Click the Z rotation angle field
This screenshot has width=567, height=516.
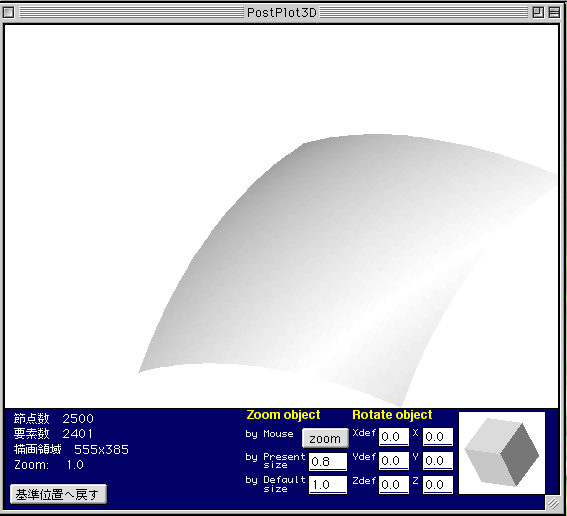tap(438, 485)
